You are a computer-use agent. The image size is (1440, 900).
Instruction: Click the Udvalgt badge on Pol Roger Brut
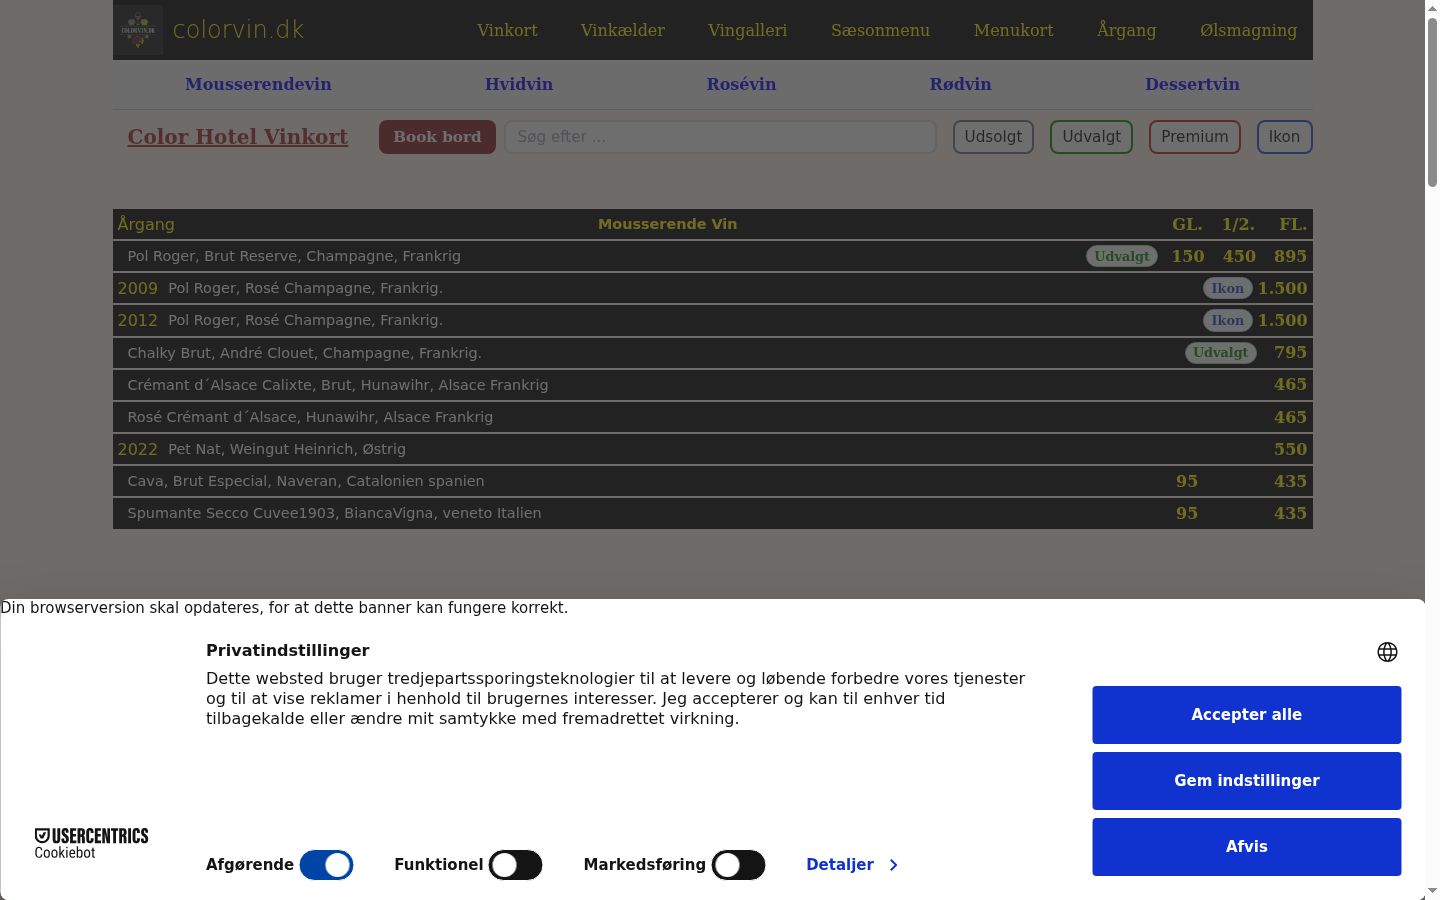[1122, 256]
